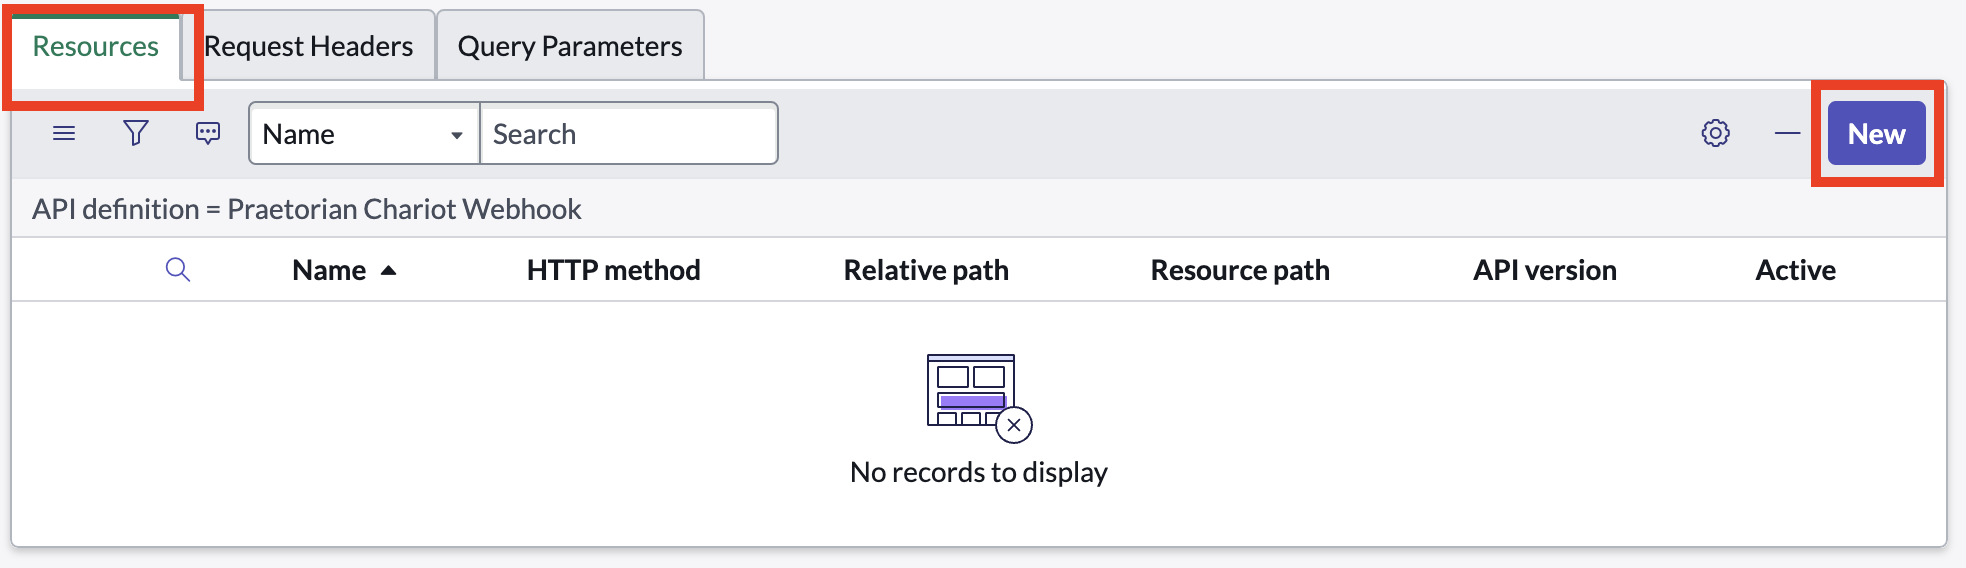Viewport: 1966px width, 568px height.
Task: Switch to the Request Headers tab
Action: point(309,46)
